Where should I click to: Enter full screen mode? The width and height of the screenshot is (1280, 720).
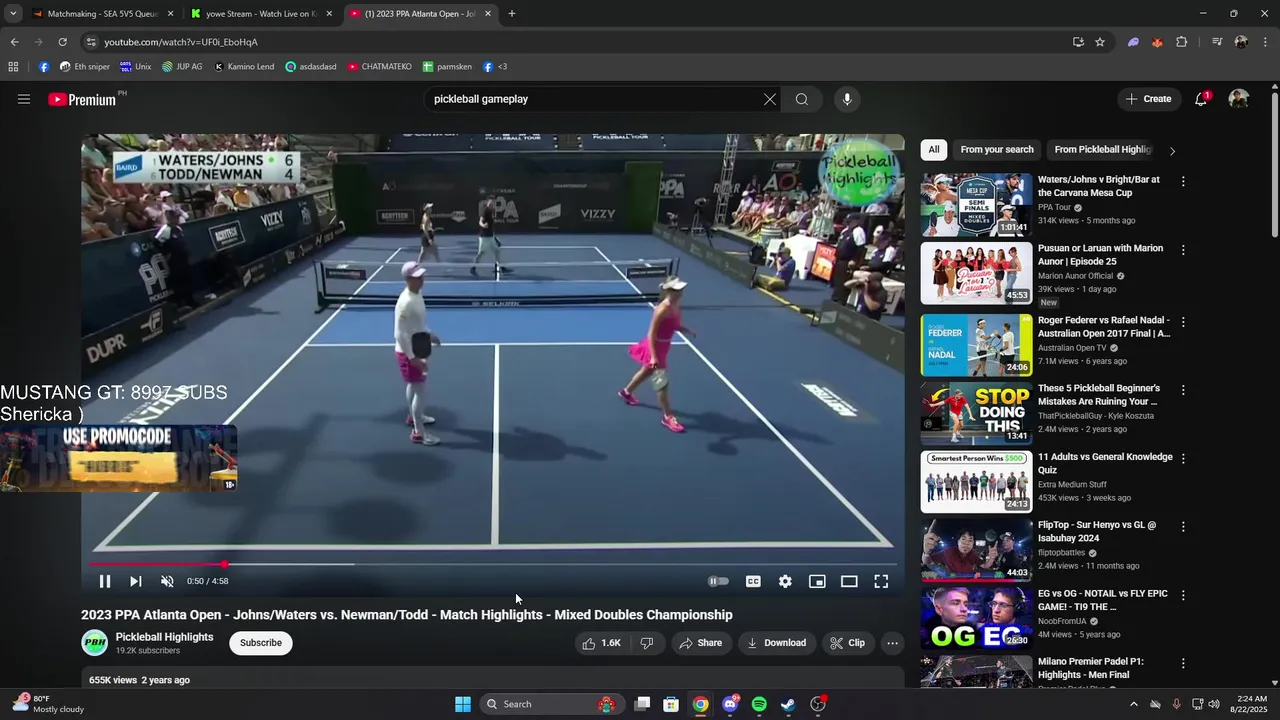[881, 581]
